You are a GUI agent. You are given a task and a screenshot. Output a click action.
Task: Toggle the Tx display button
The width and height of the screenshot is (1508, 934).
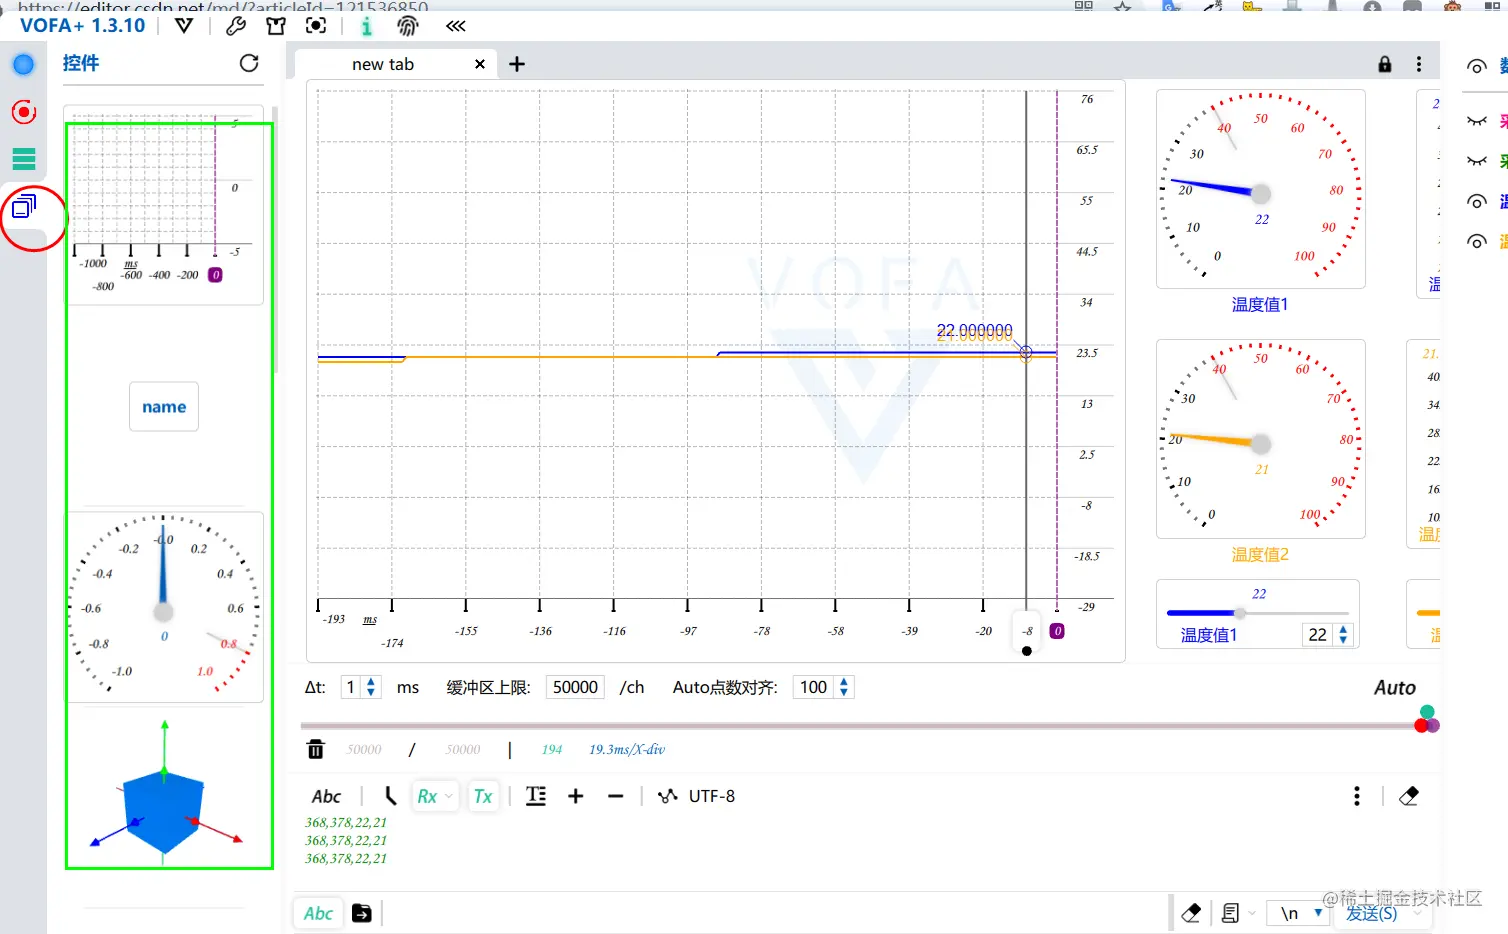pos(484,796)
